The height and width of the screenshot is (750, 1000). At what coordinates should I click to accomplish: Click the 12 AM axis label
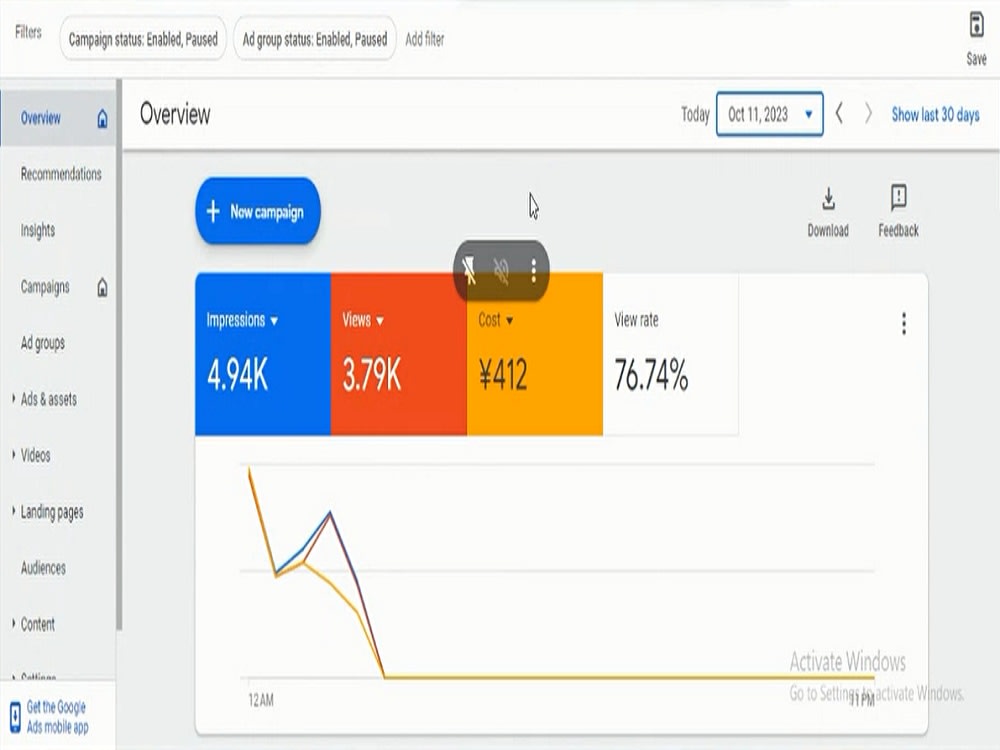(261, 700)
